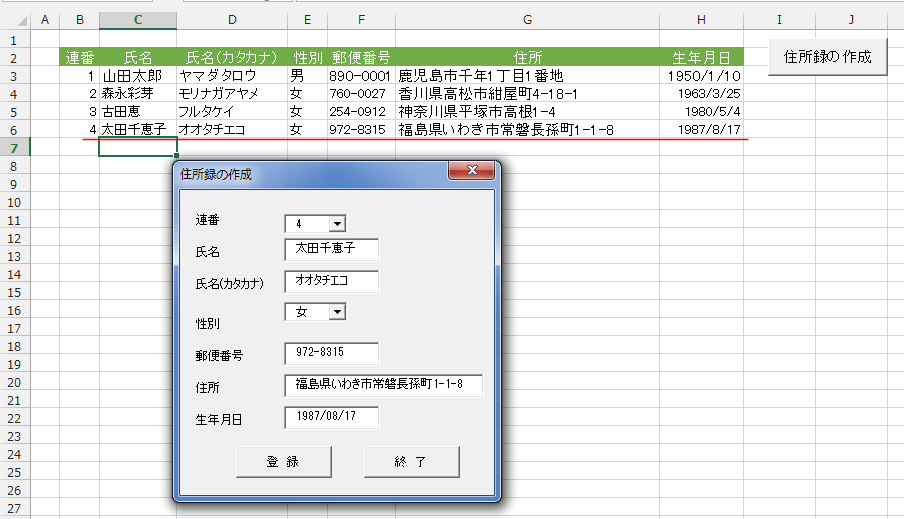Click the 生年月日 field showing 1987/08/17

pyautogui.click(x=332, y=417)
